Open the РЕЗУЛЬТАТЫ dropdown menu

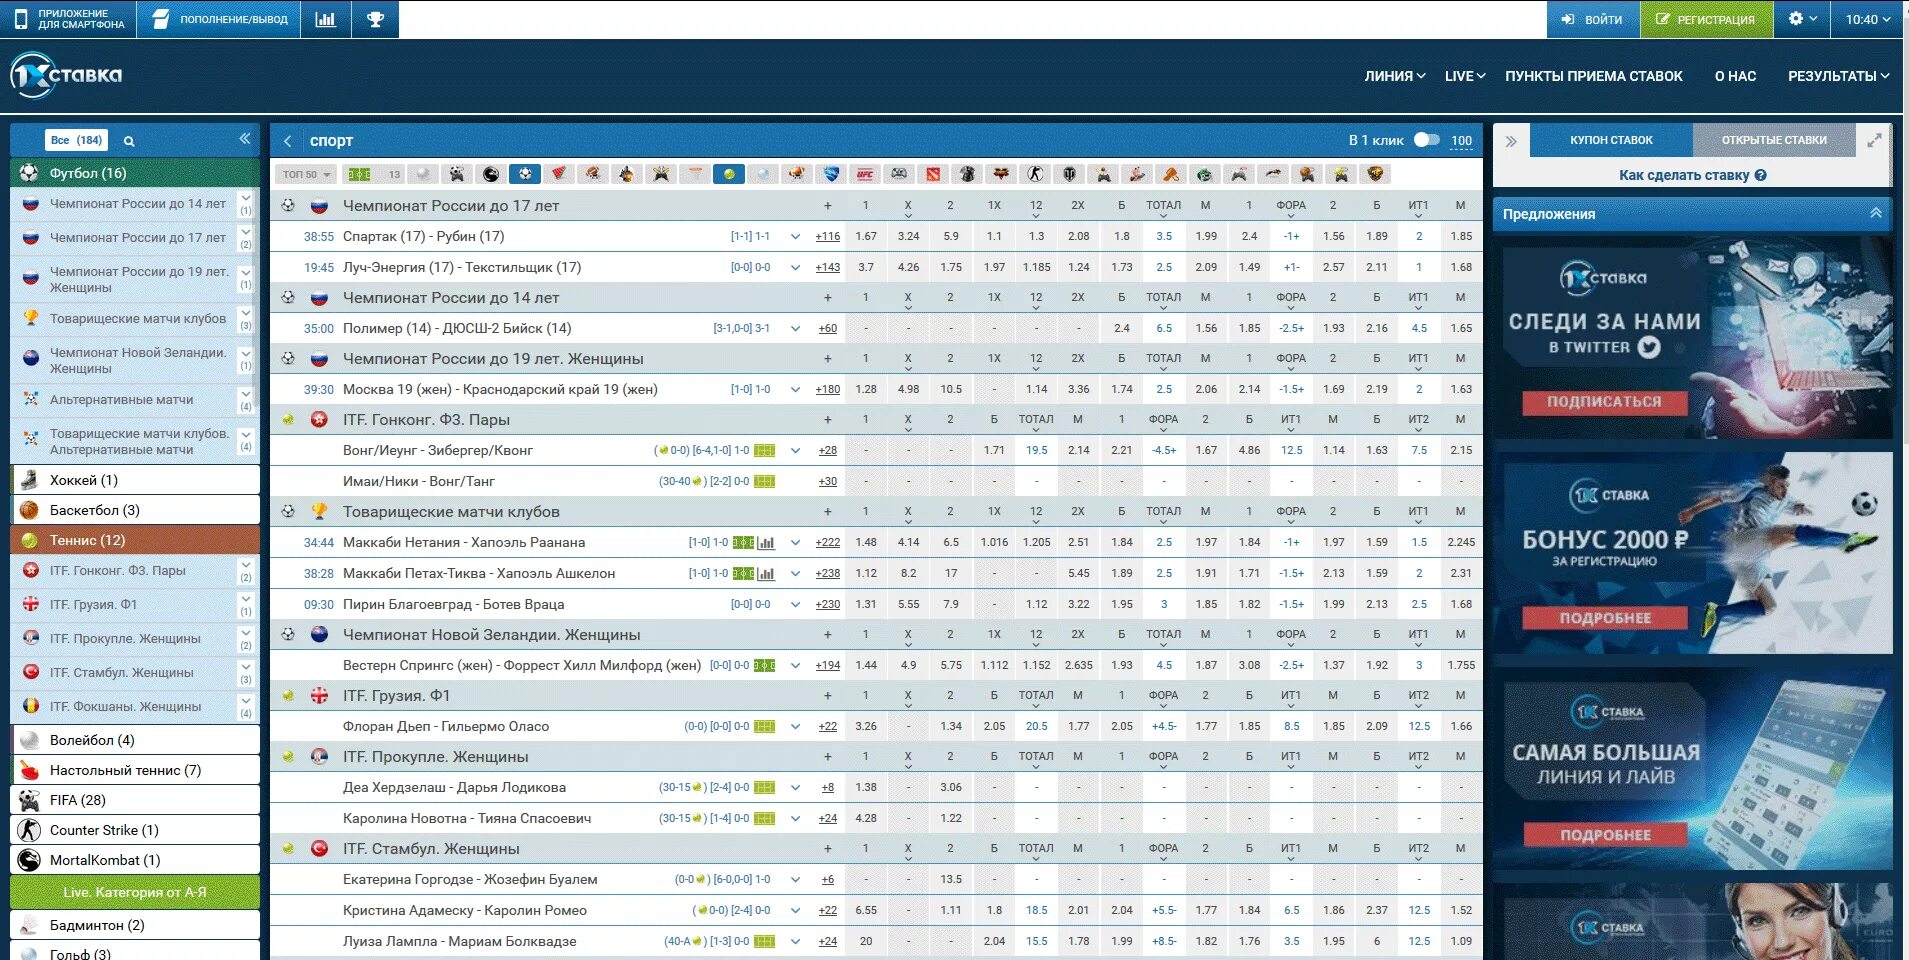point(1838,76)
